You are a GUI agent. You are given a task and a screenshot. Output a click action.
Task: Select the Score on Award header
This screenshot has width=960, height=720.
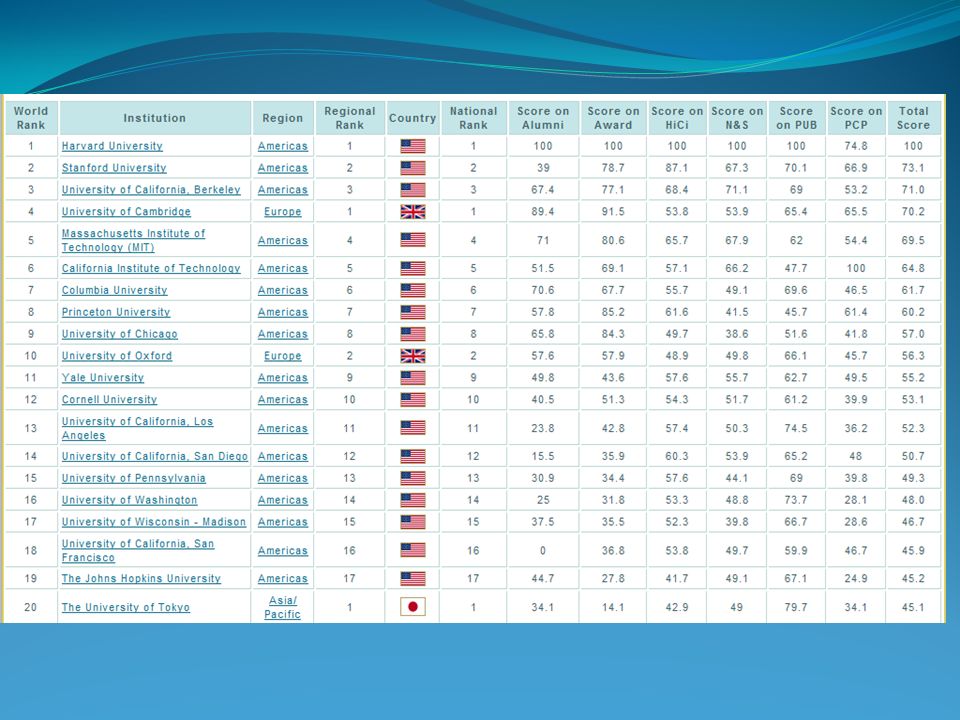(613, 118)
